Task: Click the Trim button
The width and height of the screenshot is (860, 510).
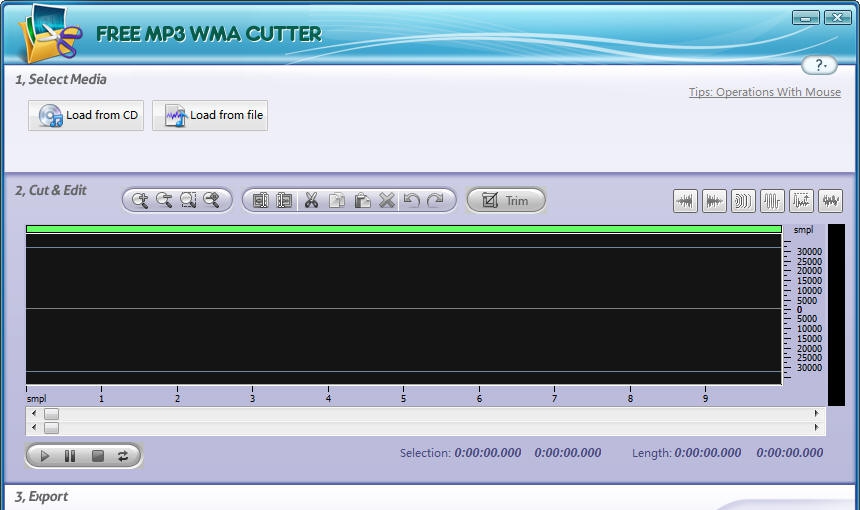Action: [506, 200]
